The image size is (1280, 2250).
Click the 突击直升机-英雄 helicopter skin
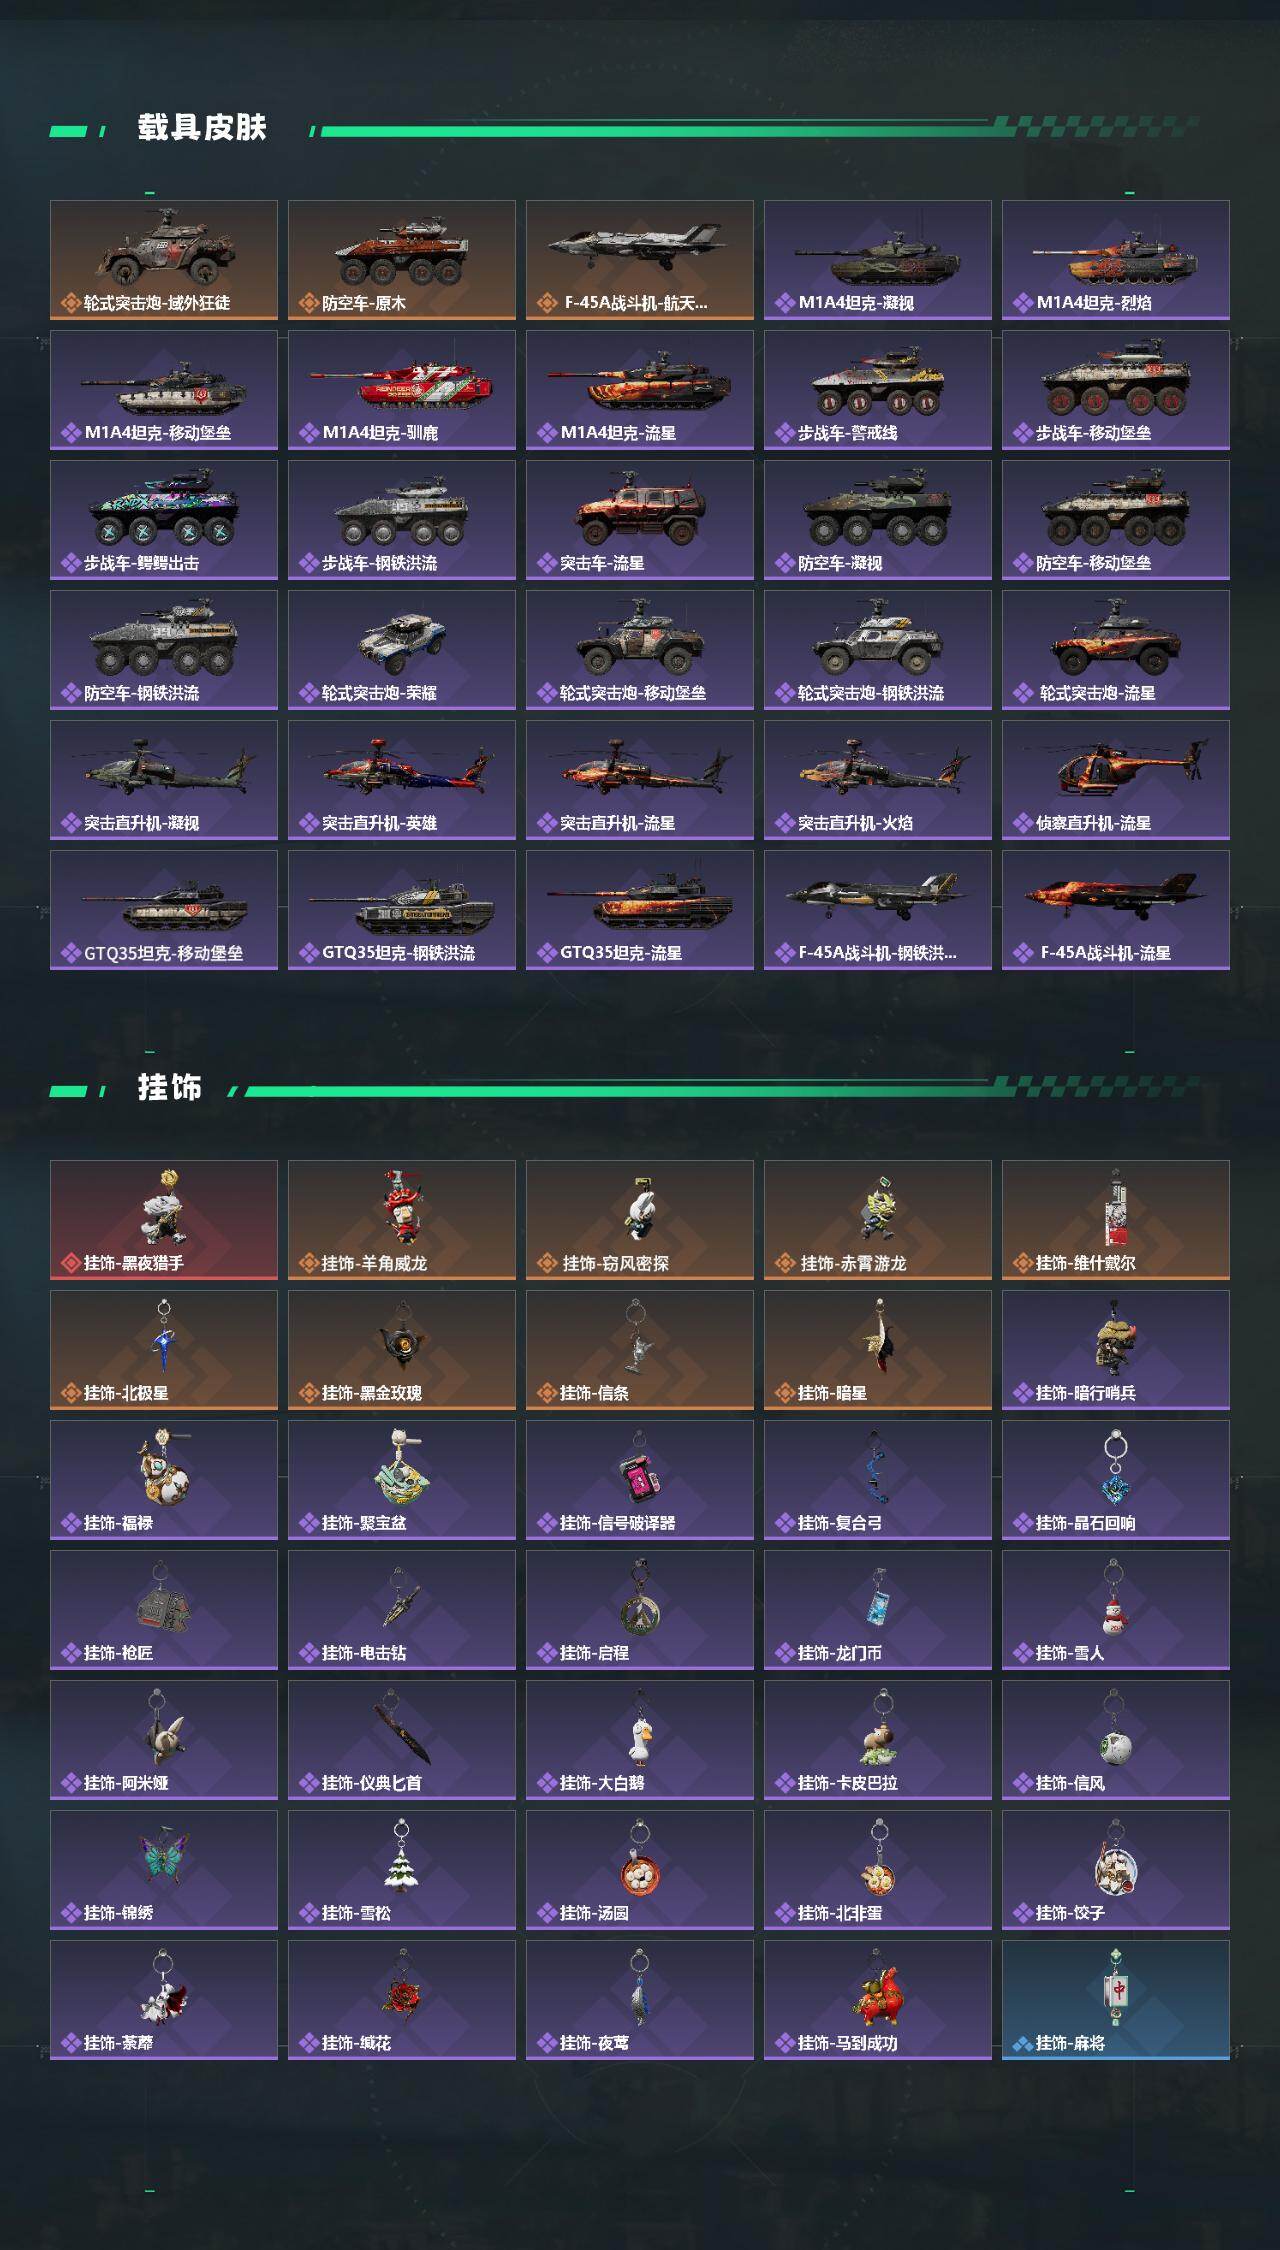[x=402, y=780]
